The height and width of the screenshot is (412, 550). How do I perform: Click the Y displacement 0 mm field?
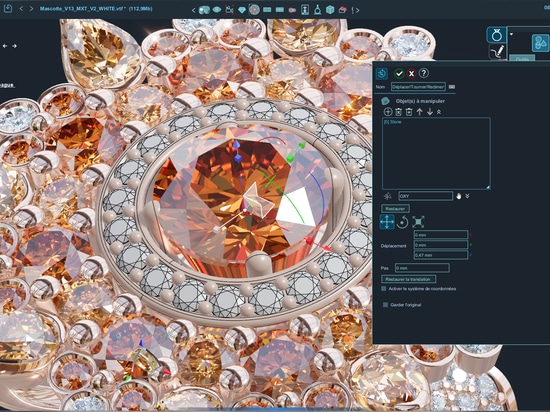(441, 245)
